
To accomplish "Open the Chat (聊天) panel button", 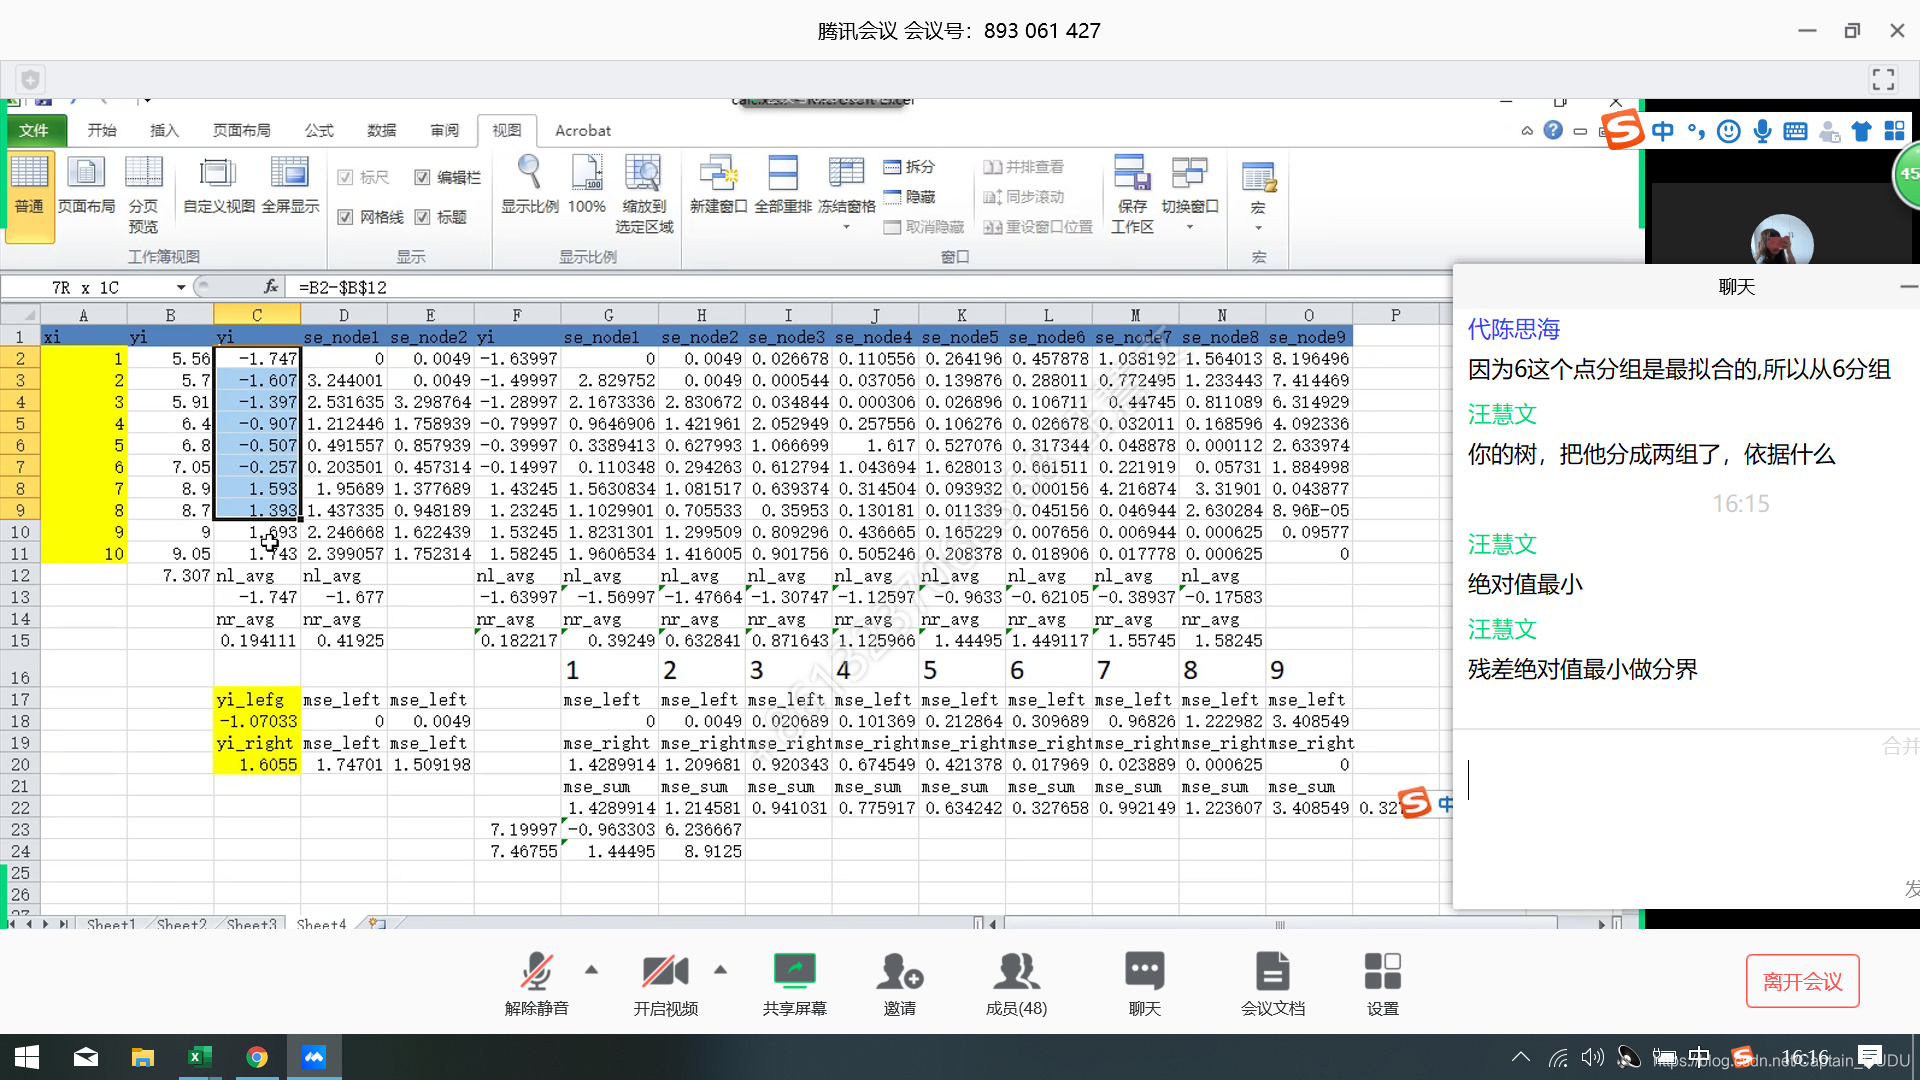I will point(1145,983).
